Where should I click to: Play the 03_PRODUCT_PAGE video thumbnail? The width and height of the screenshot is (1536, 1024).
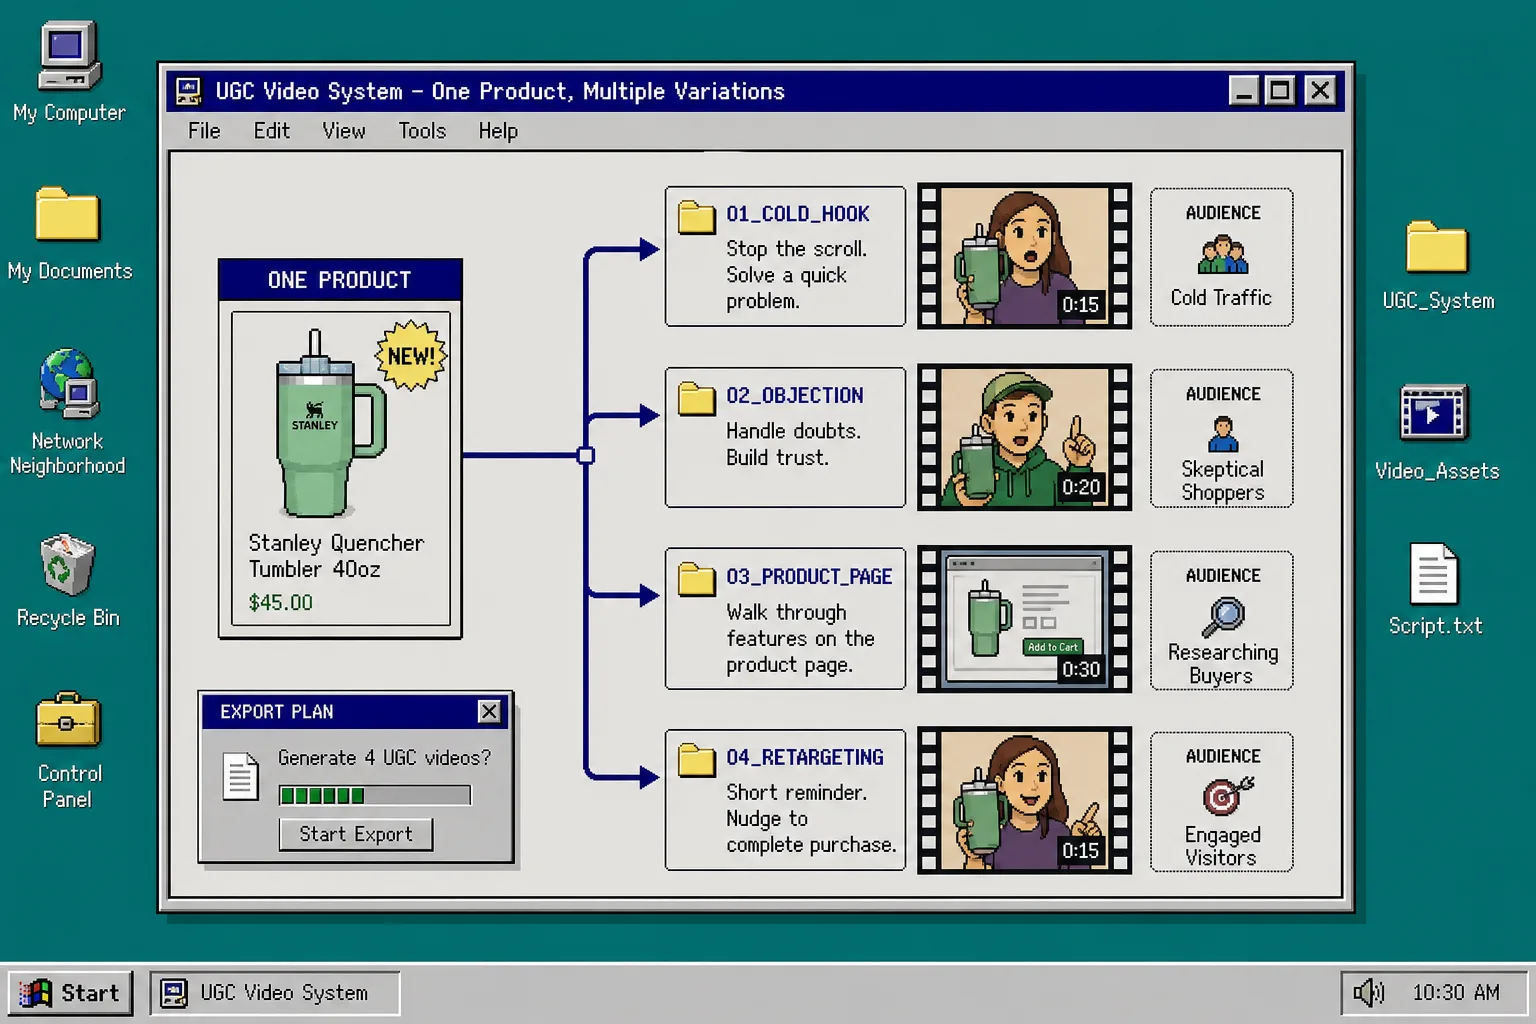(1024, 619)
